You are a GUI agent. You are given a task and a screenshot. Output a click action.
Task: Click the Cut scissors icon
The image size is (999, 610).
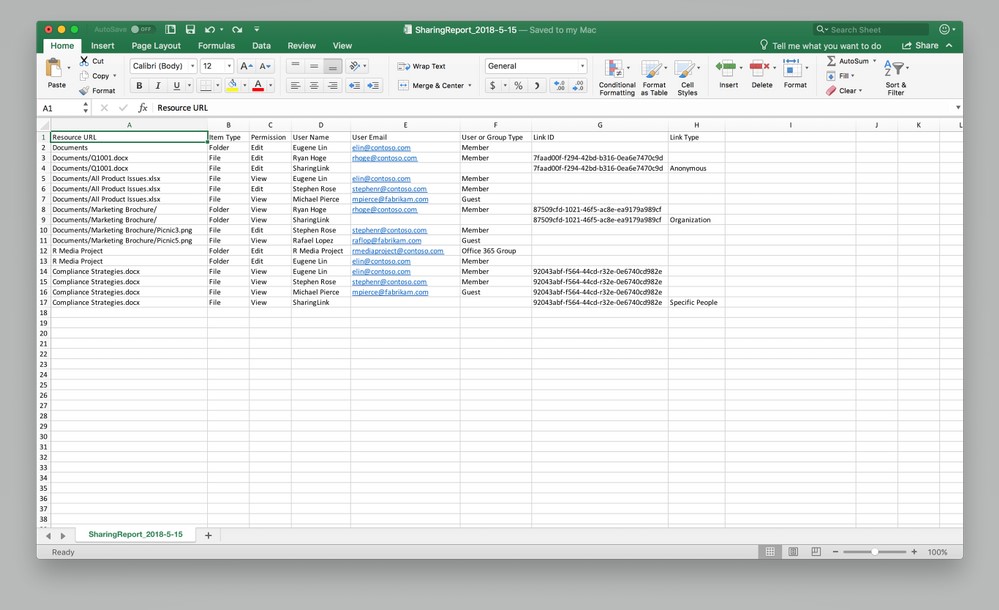point(84,61)
